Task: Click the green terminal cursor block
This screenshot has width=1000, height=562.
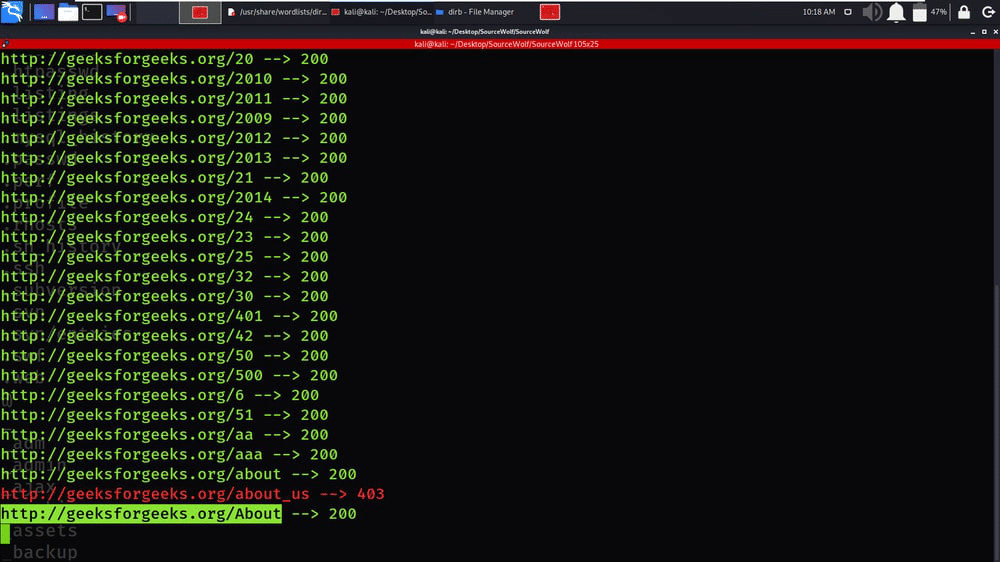Action: [x=5, y=533]
